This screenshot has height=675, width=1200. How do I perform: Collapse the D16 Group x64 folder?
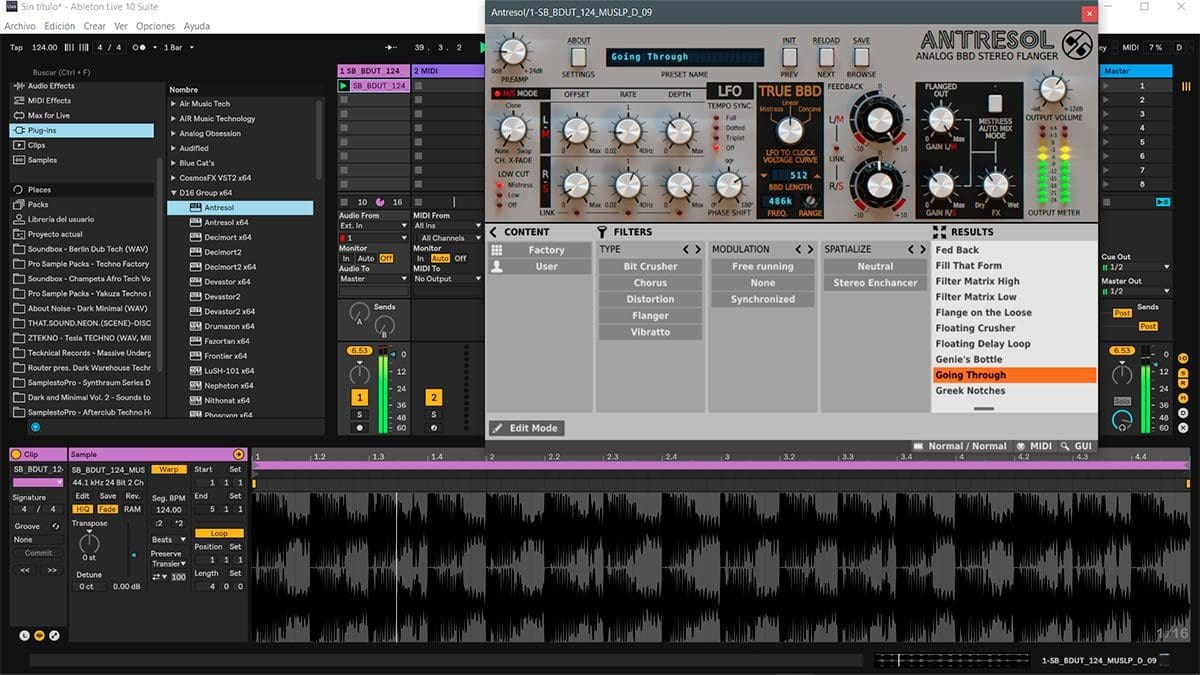[174, 193]
